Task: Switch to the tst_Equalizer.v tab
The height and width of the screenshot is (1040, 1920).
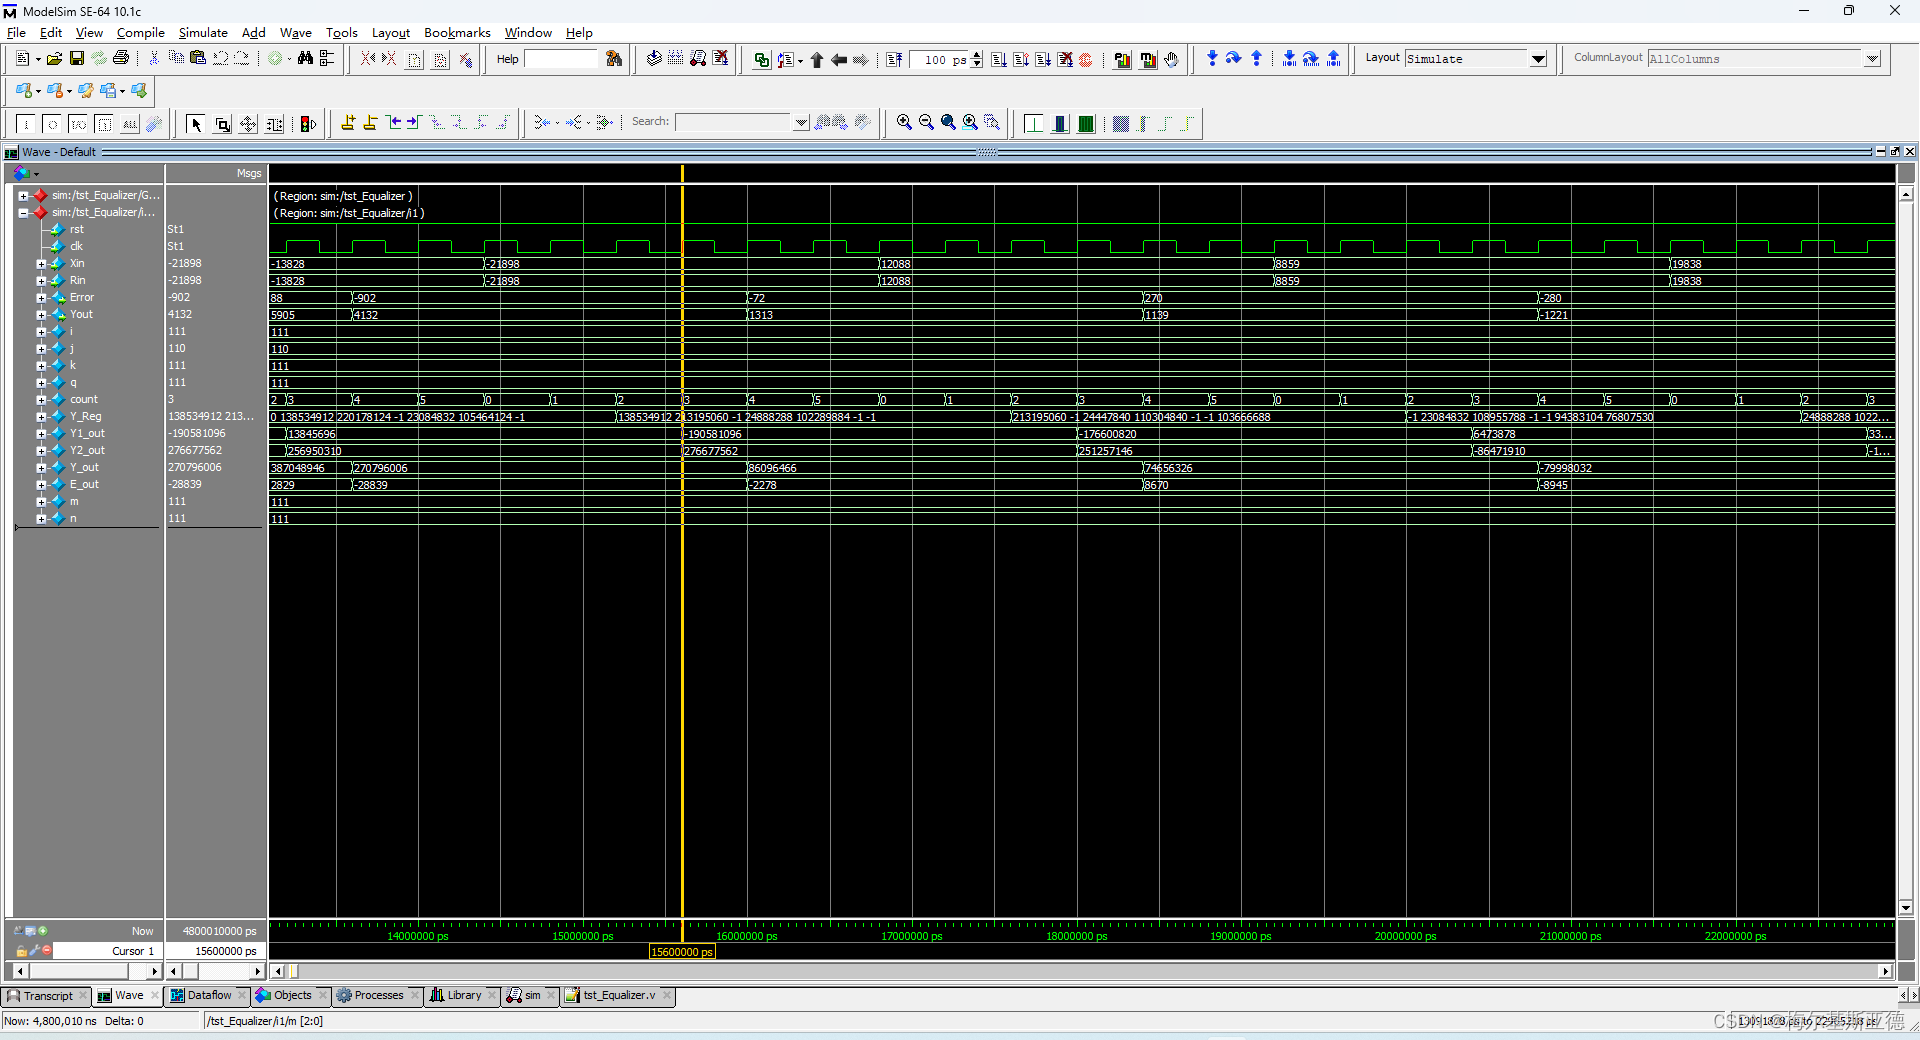Action: click(618, 996)
